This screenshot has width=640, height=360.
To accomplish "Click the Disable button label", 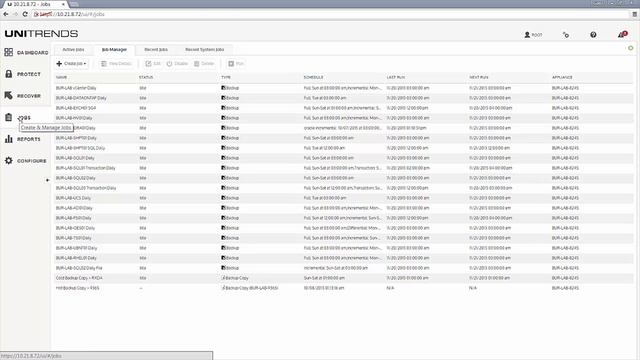I will (x=181, y=64).
